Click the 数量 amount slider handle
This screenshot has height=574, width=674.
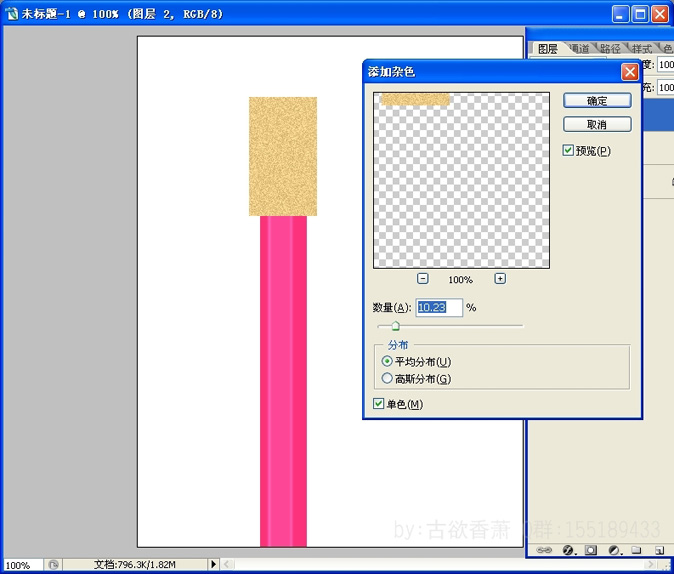[x=395, y=326]
